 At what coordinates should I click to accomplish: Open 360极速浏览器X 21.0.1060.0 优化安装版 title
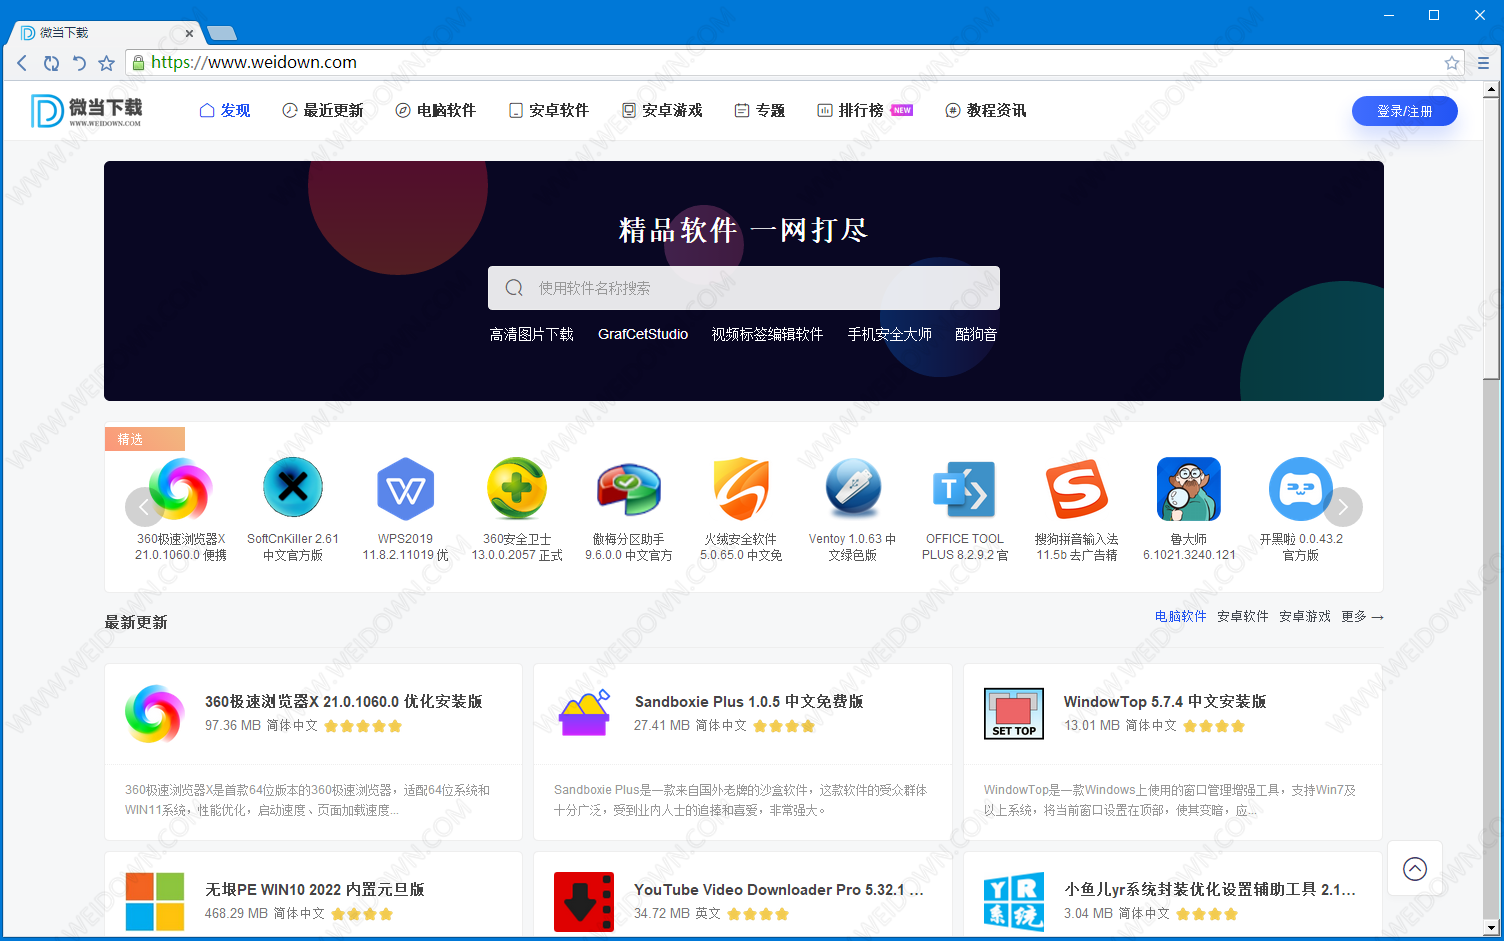click(x=344, y=701)
